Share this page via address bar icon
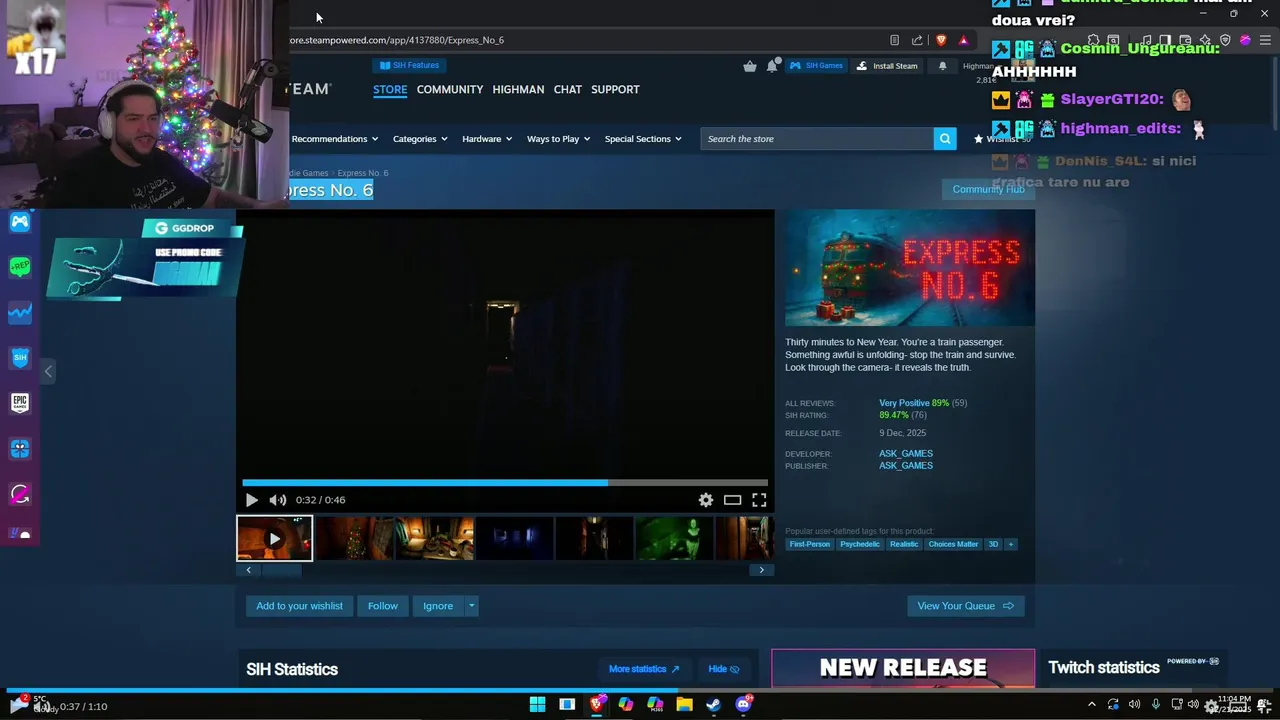 tap(917, 40)
